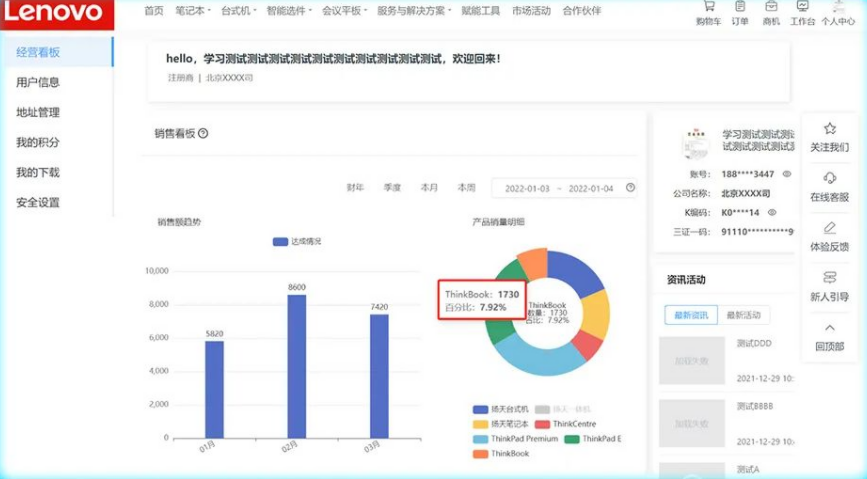
Task: Click the yellow 扬天笔记本 donut slice
Action: click(x=597, y=314)
